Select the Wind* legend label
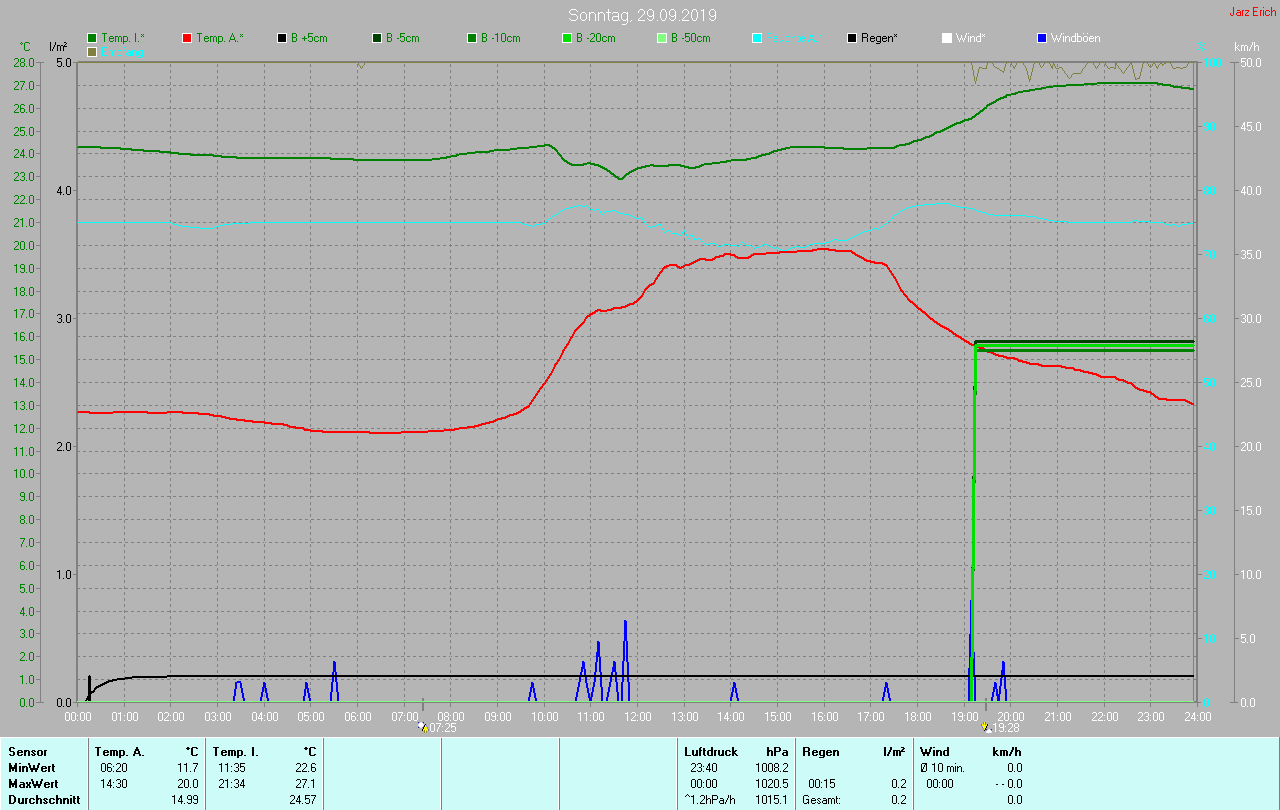This screenshot has width=1280, height=810. click(971, 38)
